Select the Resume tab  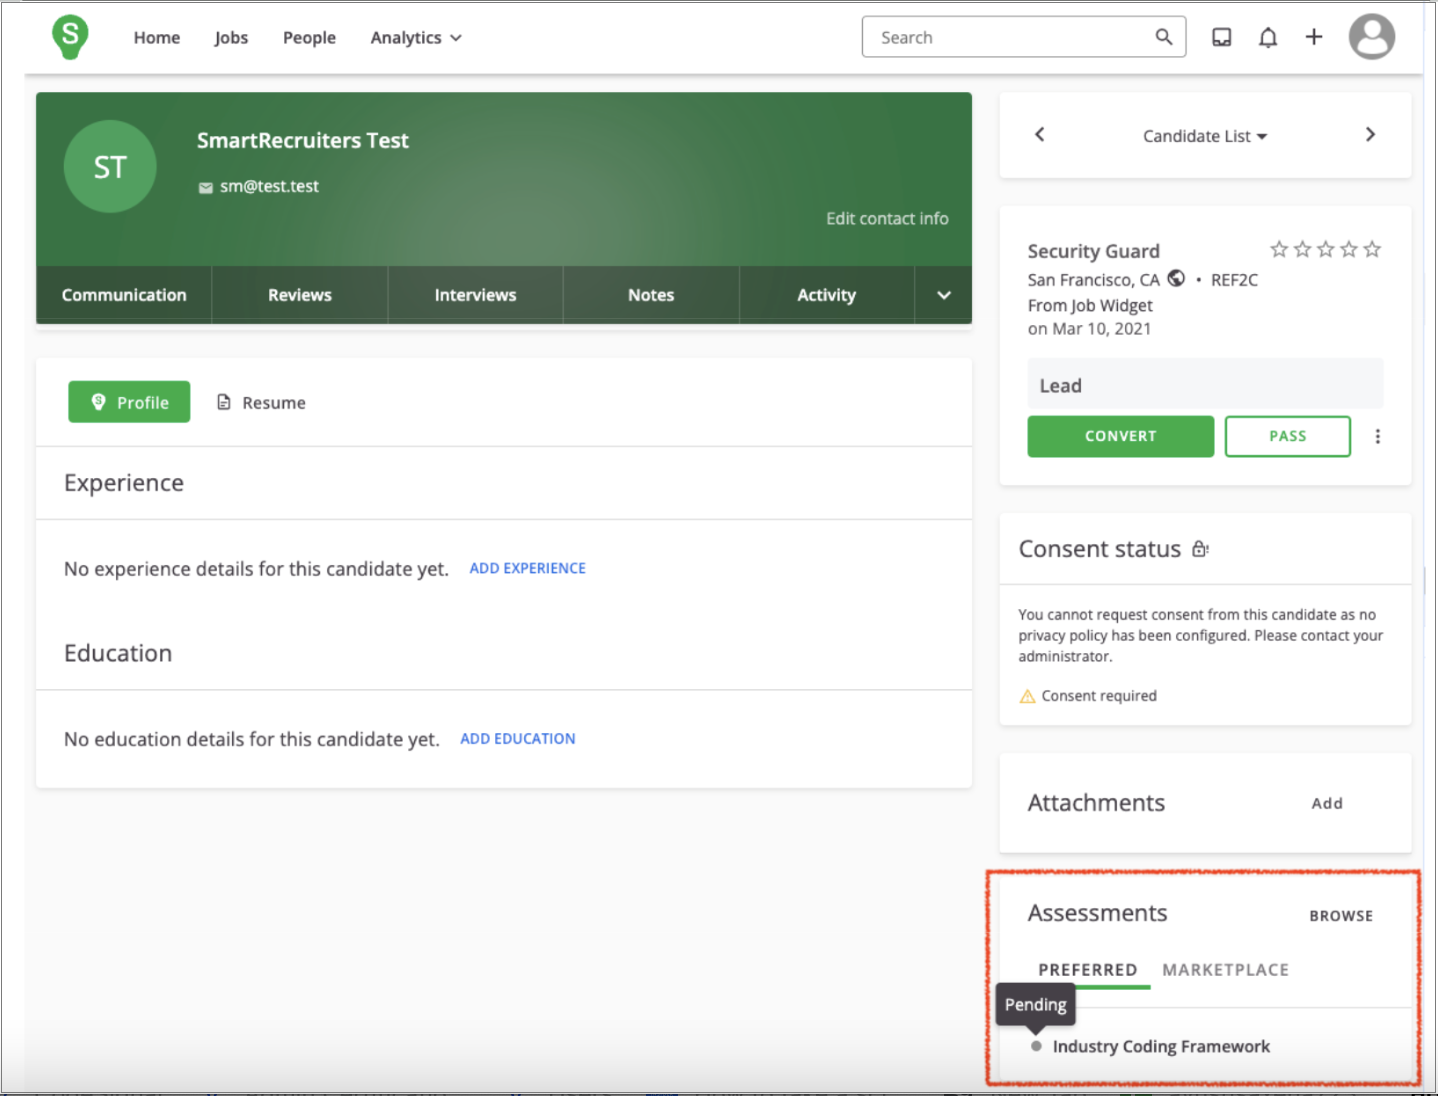tap(261, 402)
